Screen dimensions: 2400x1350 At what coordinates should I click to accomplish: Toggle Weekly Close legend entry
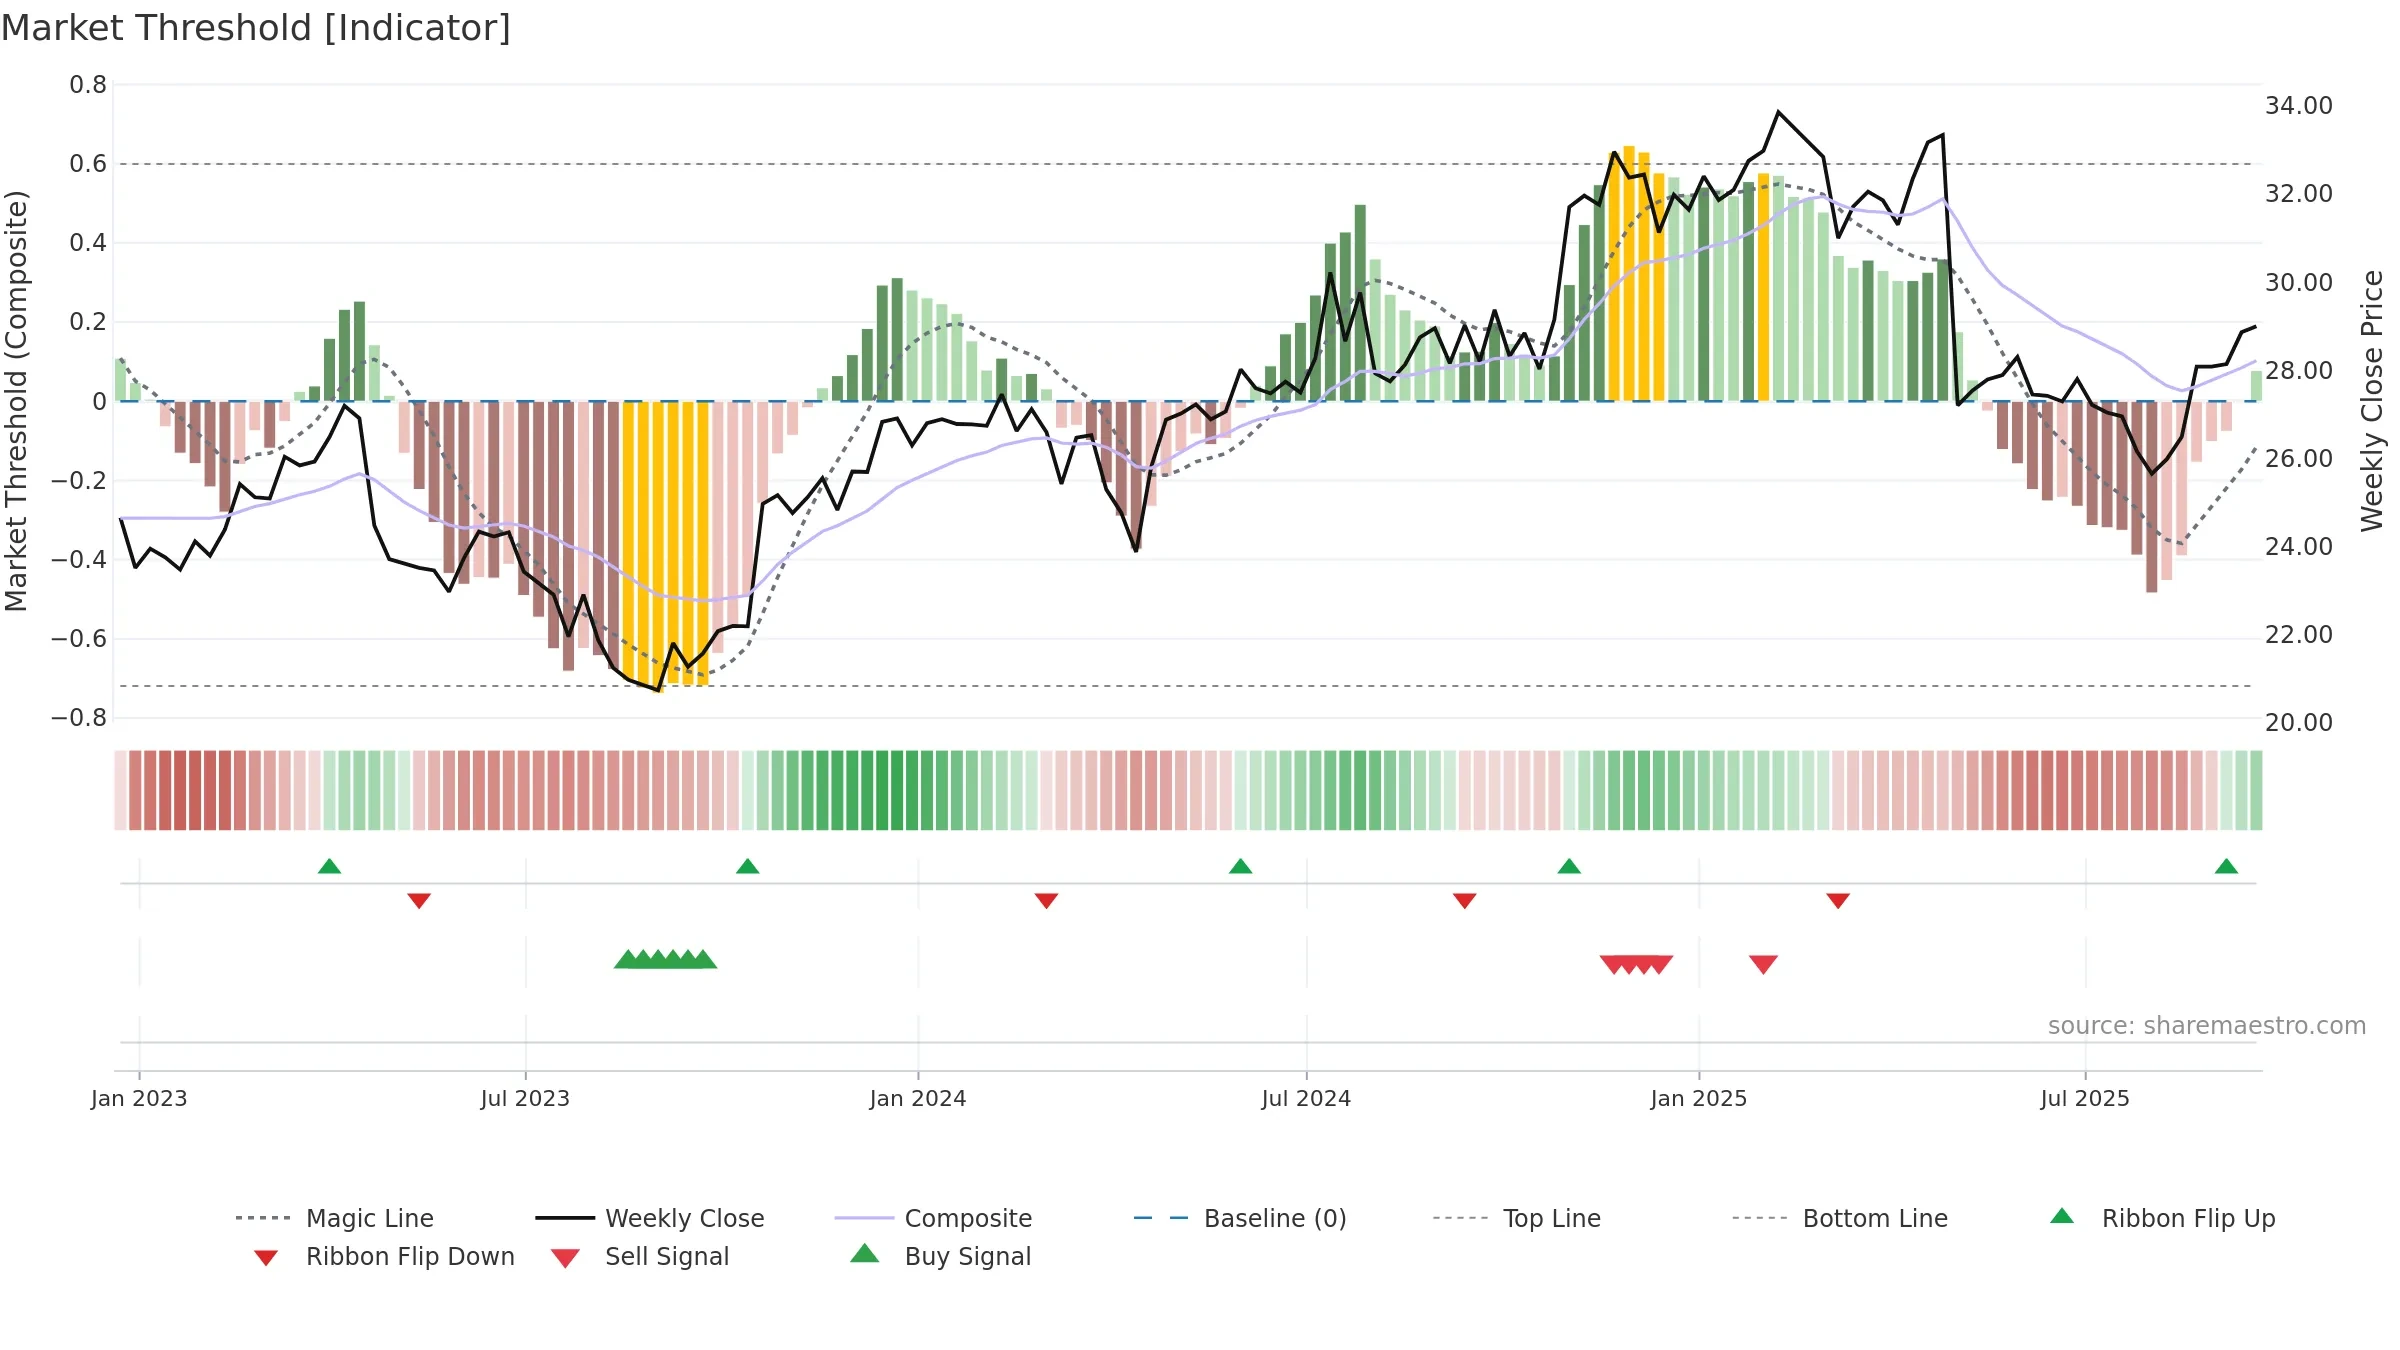pyautogui.click(x=650, y=1218)
